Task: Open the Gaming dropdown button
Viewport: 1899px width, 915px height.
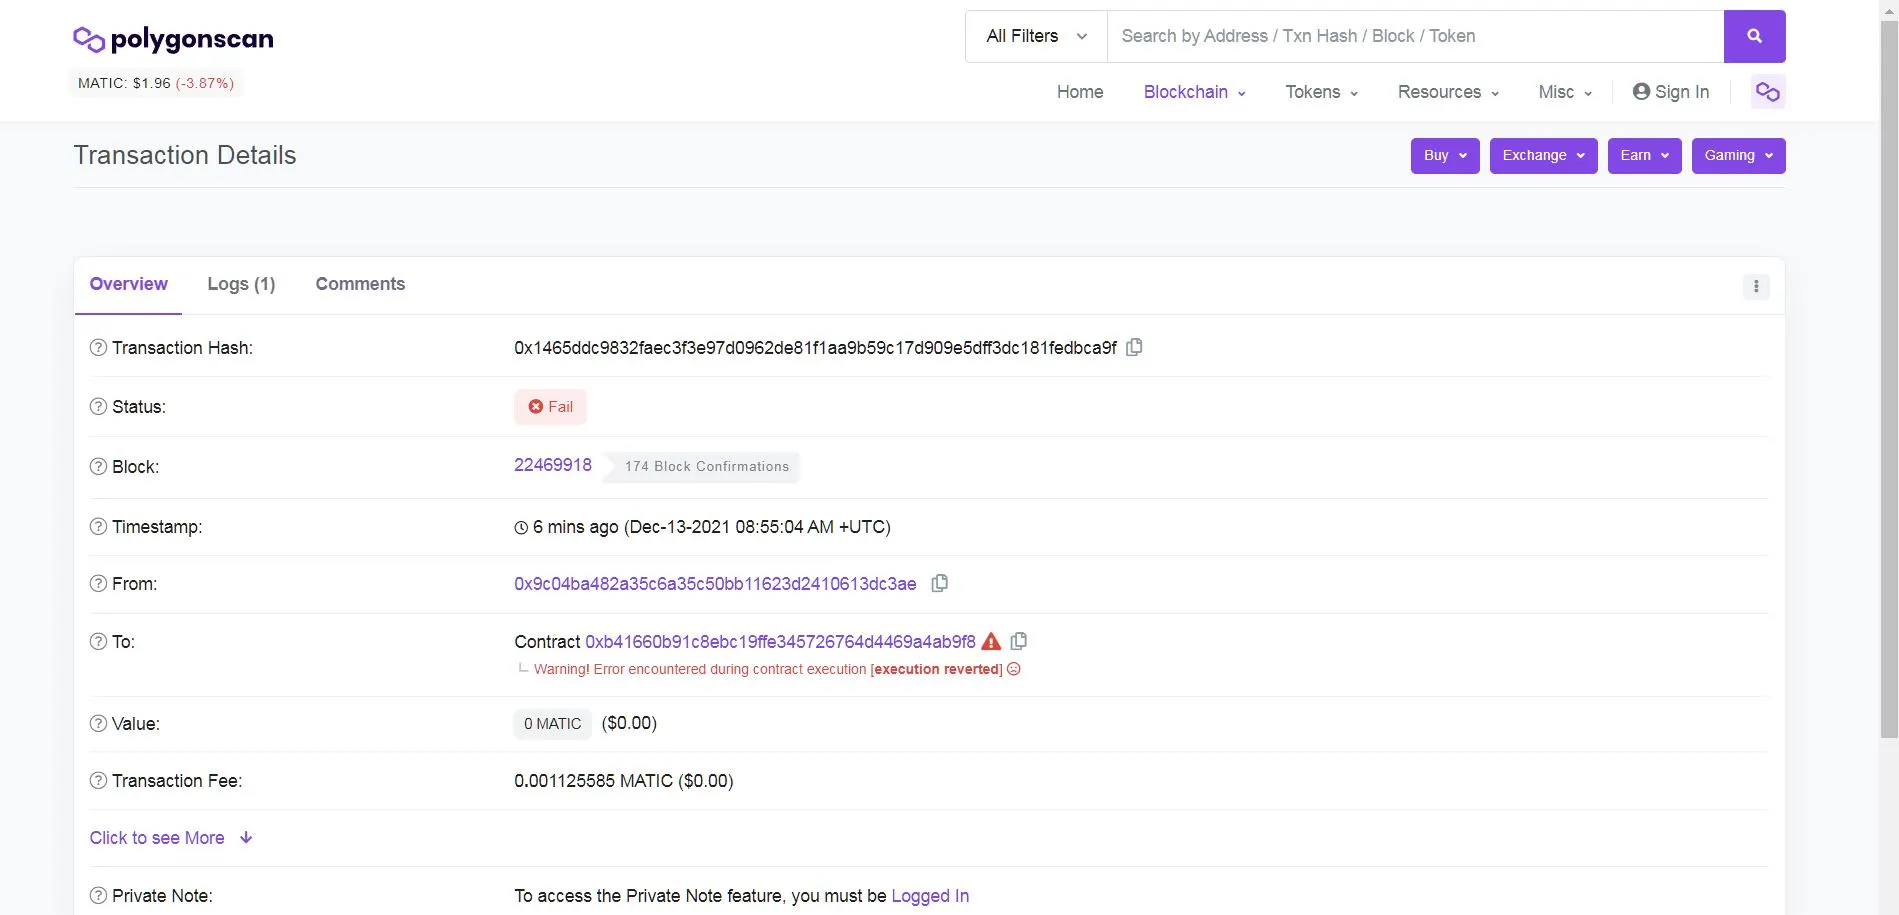Action: tap(1739, 156)
